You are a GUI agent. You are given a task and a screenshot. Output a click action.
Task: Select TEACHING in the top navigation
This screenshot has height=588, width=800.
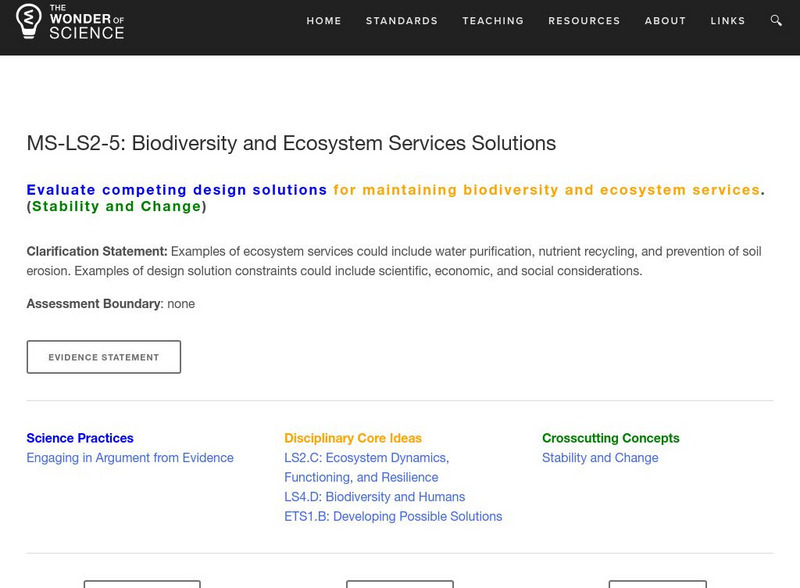(x=491, y=20)
